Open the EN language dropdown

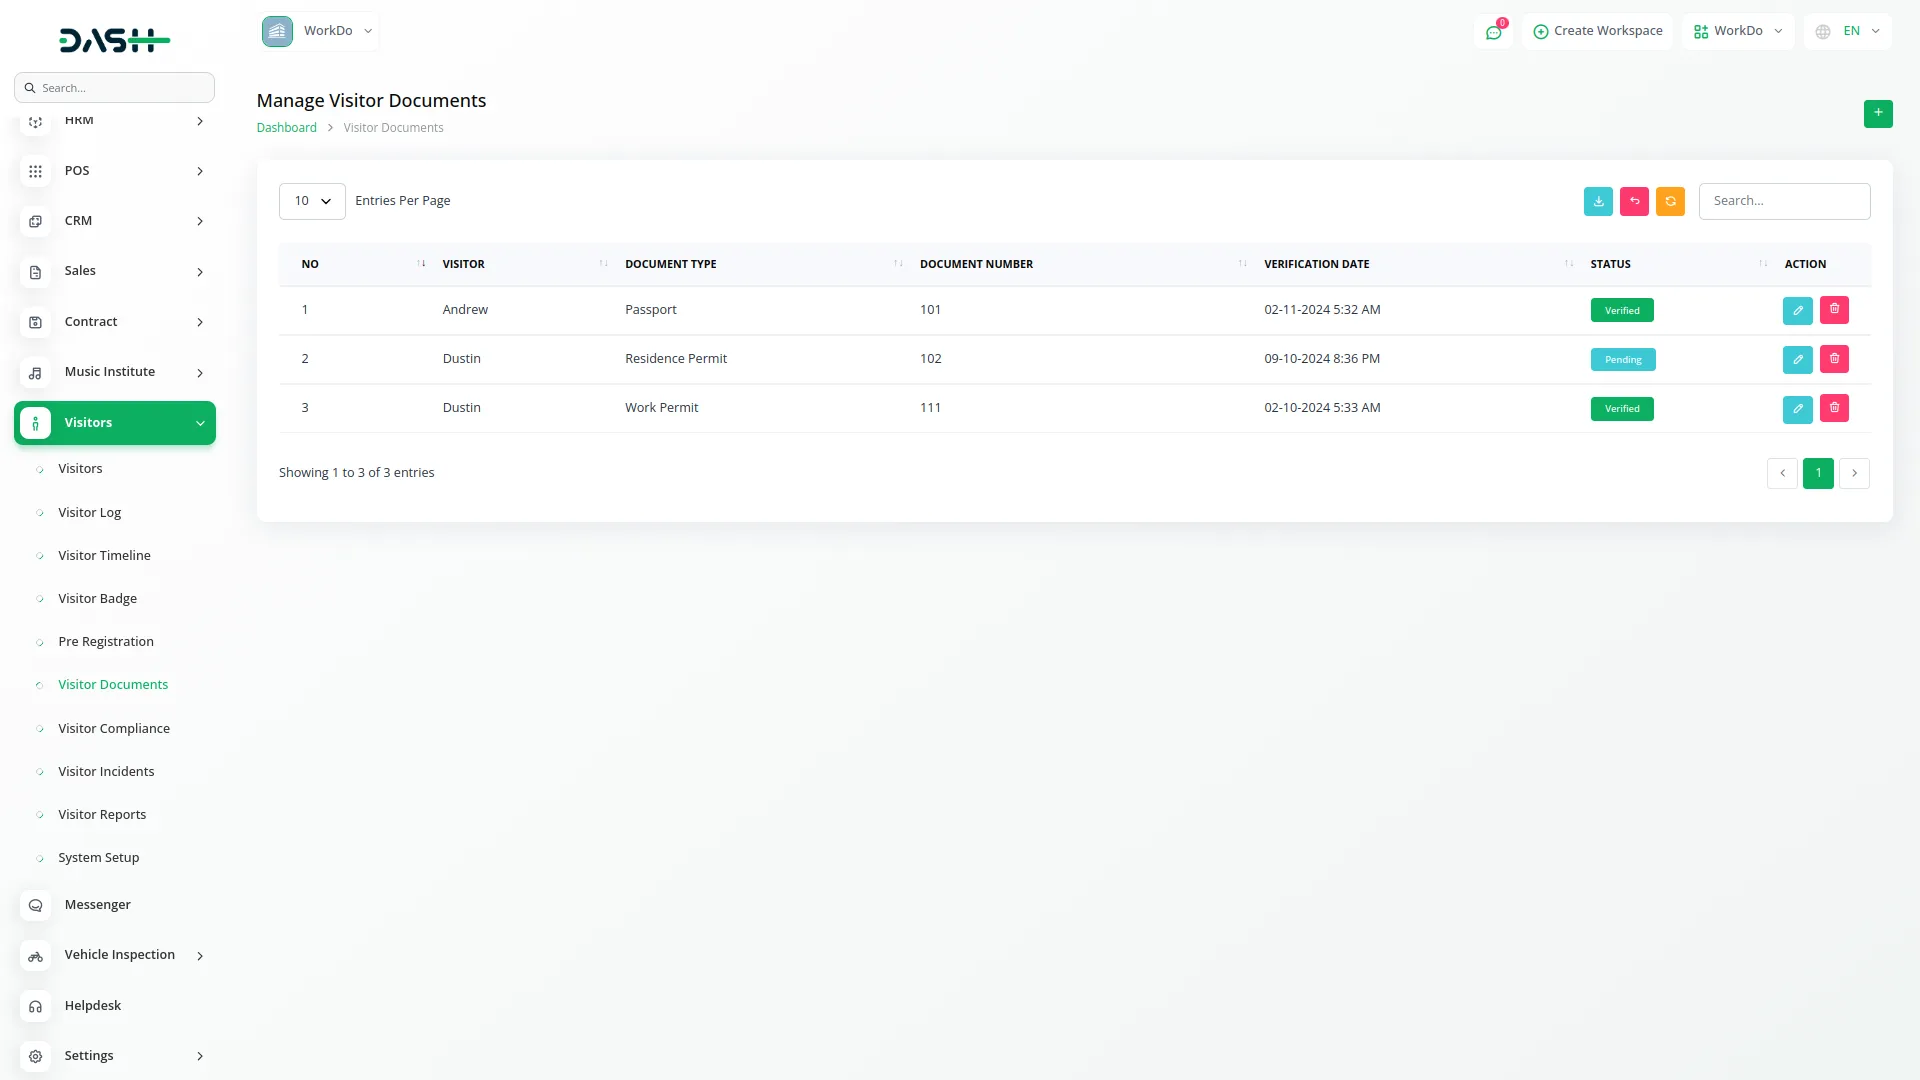click(1848, 31)
